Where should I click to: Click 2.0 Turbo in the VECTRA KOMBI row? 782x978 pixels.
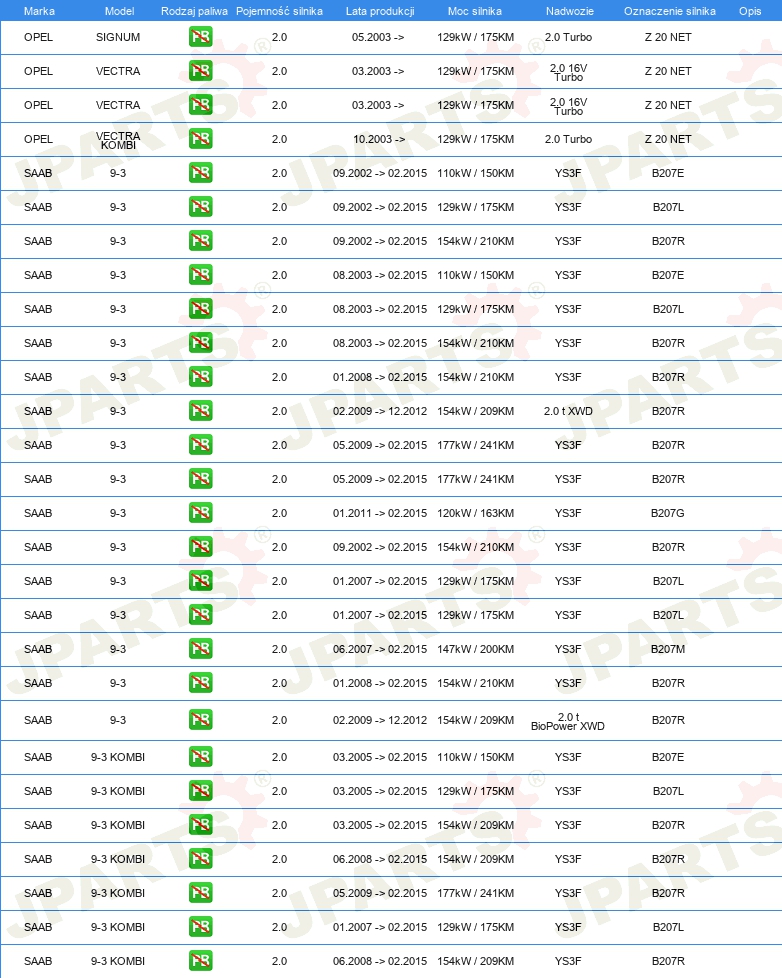(x=568, y=139)
